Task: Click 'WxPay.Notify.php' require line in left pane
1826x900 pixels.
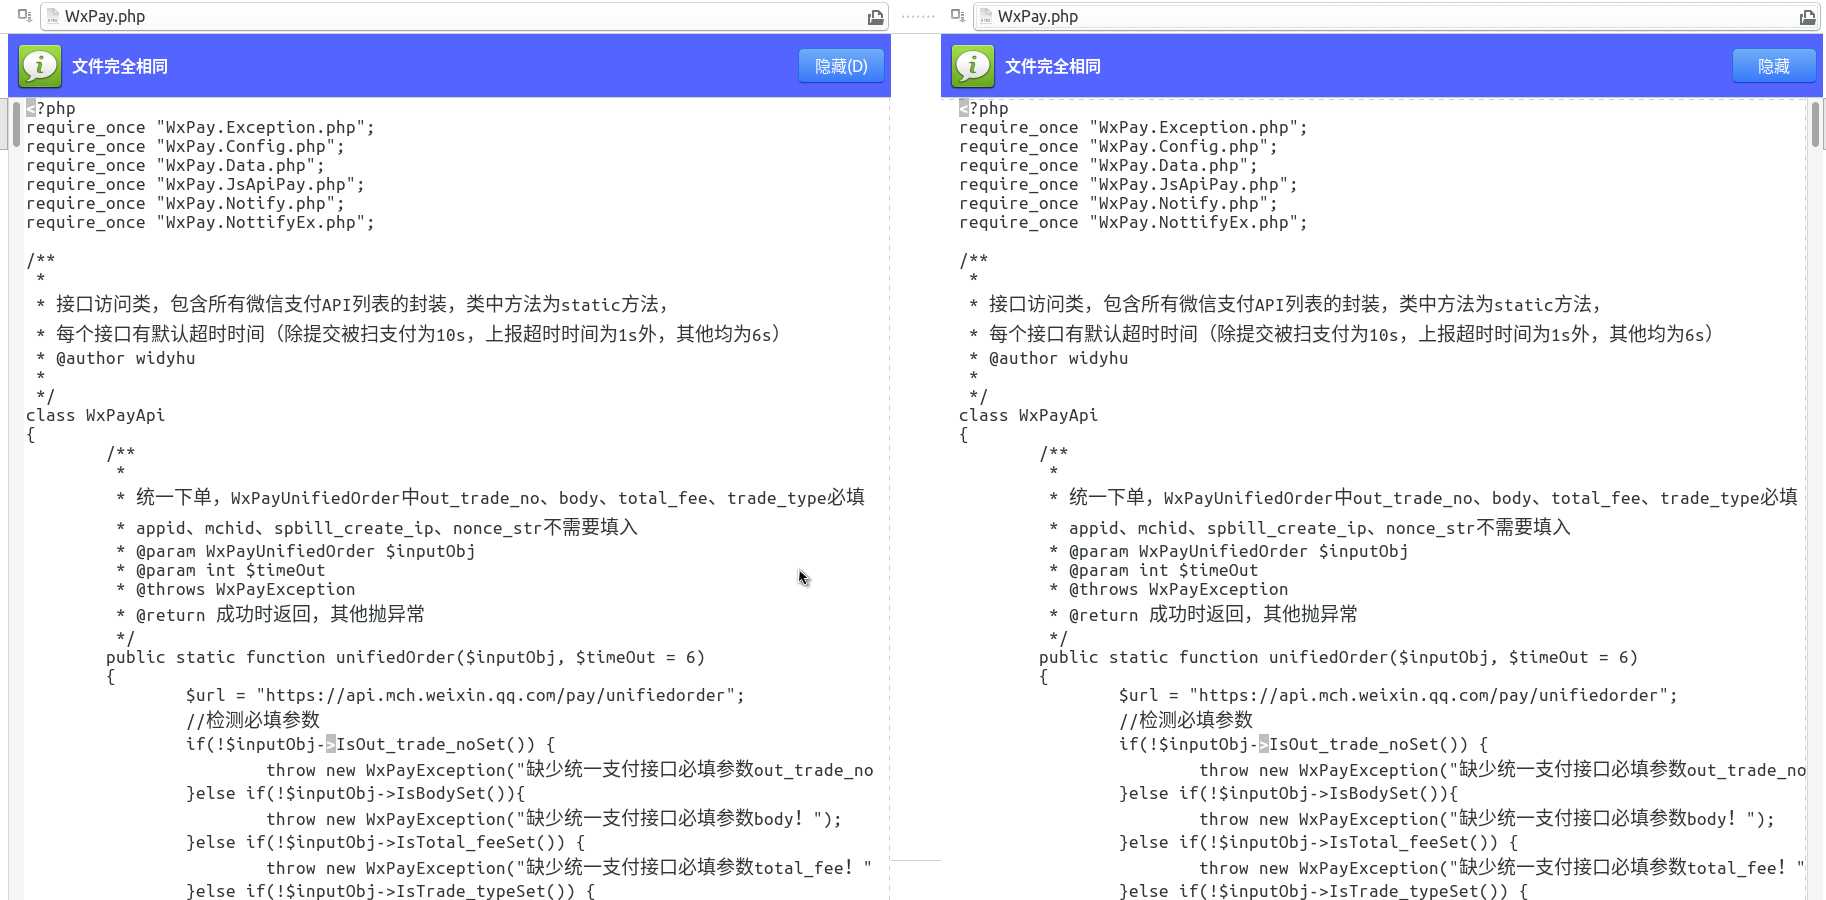Action: click(185, 203)
